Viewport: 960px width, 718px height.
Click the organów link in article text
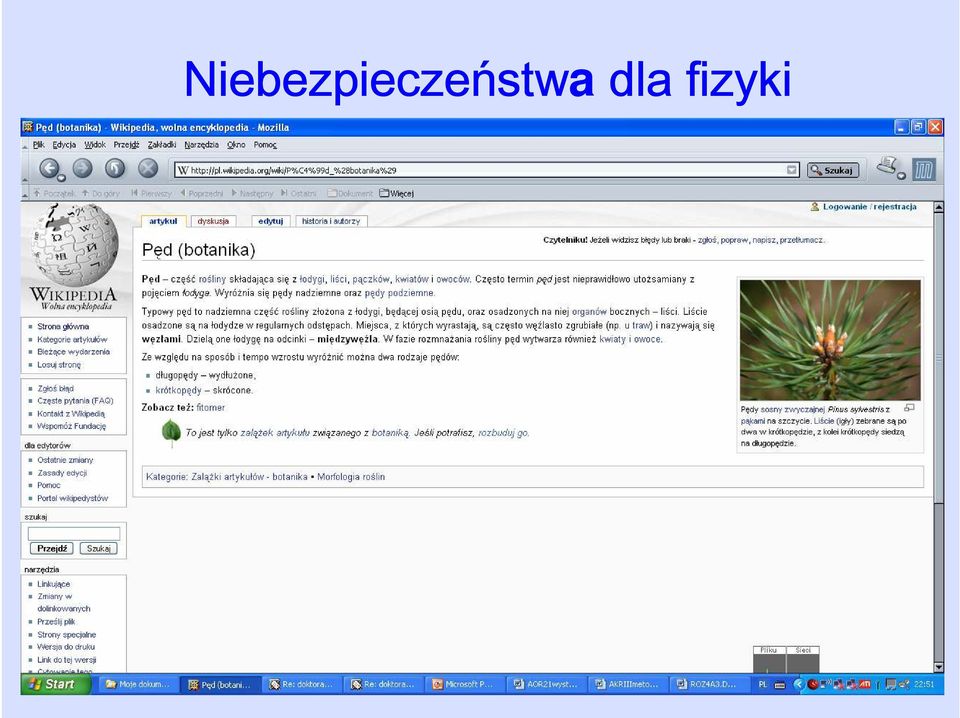pyautogui.click(x=589, y=311)
